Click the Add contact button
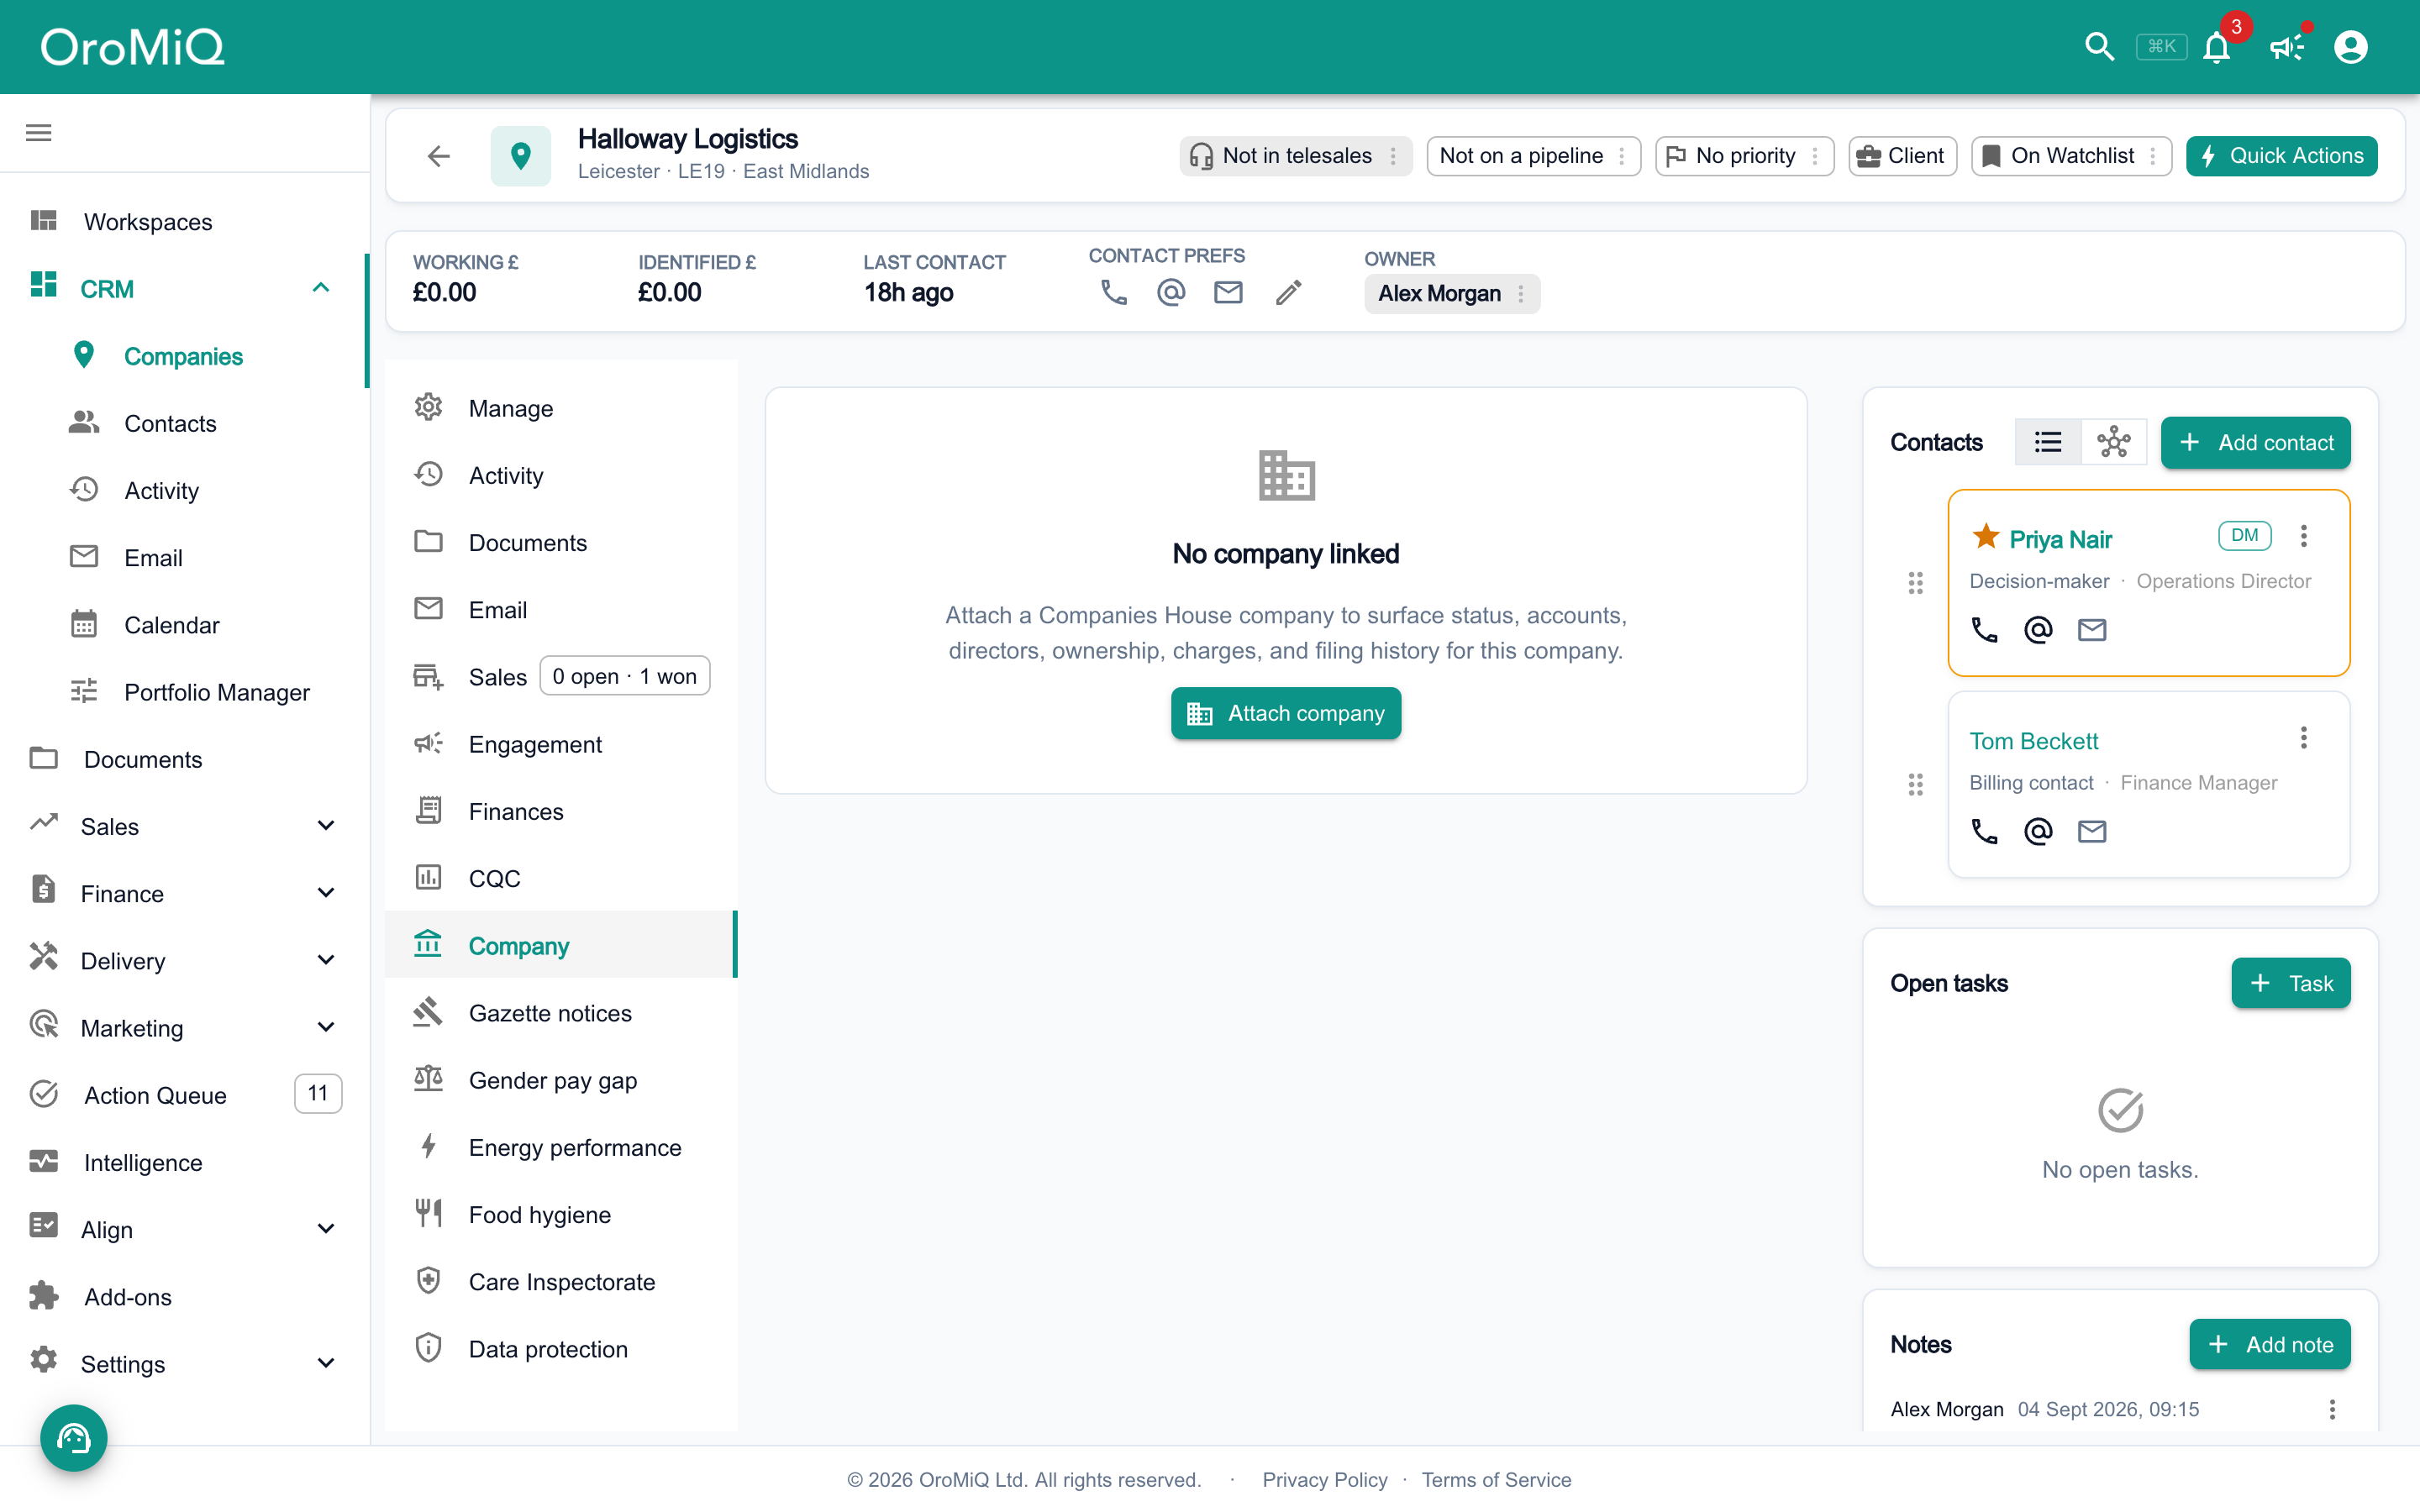2420x1512 pixels. click(2255, 442)
